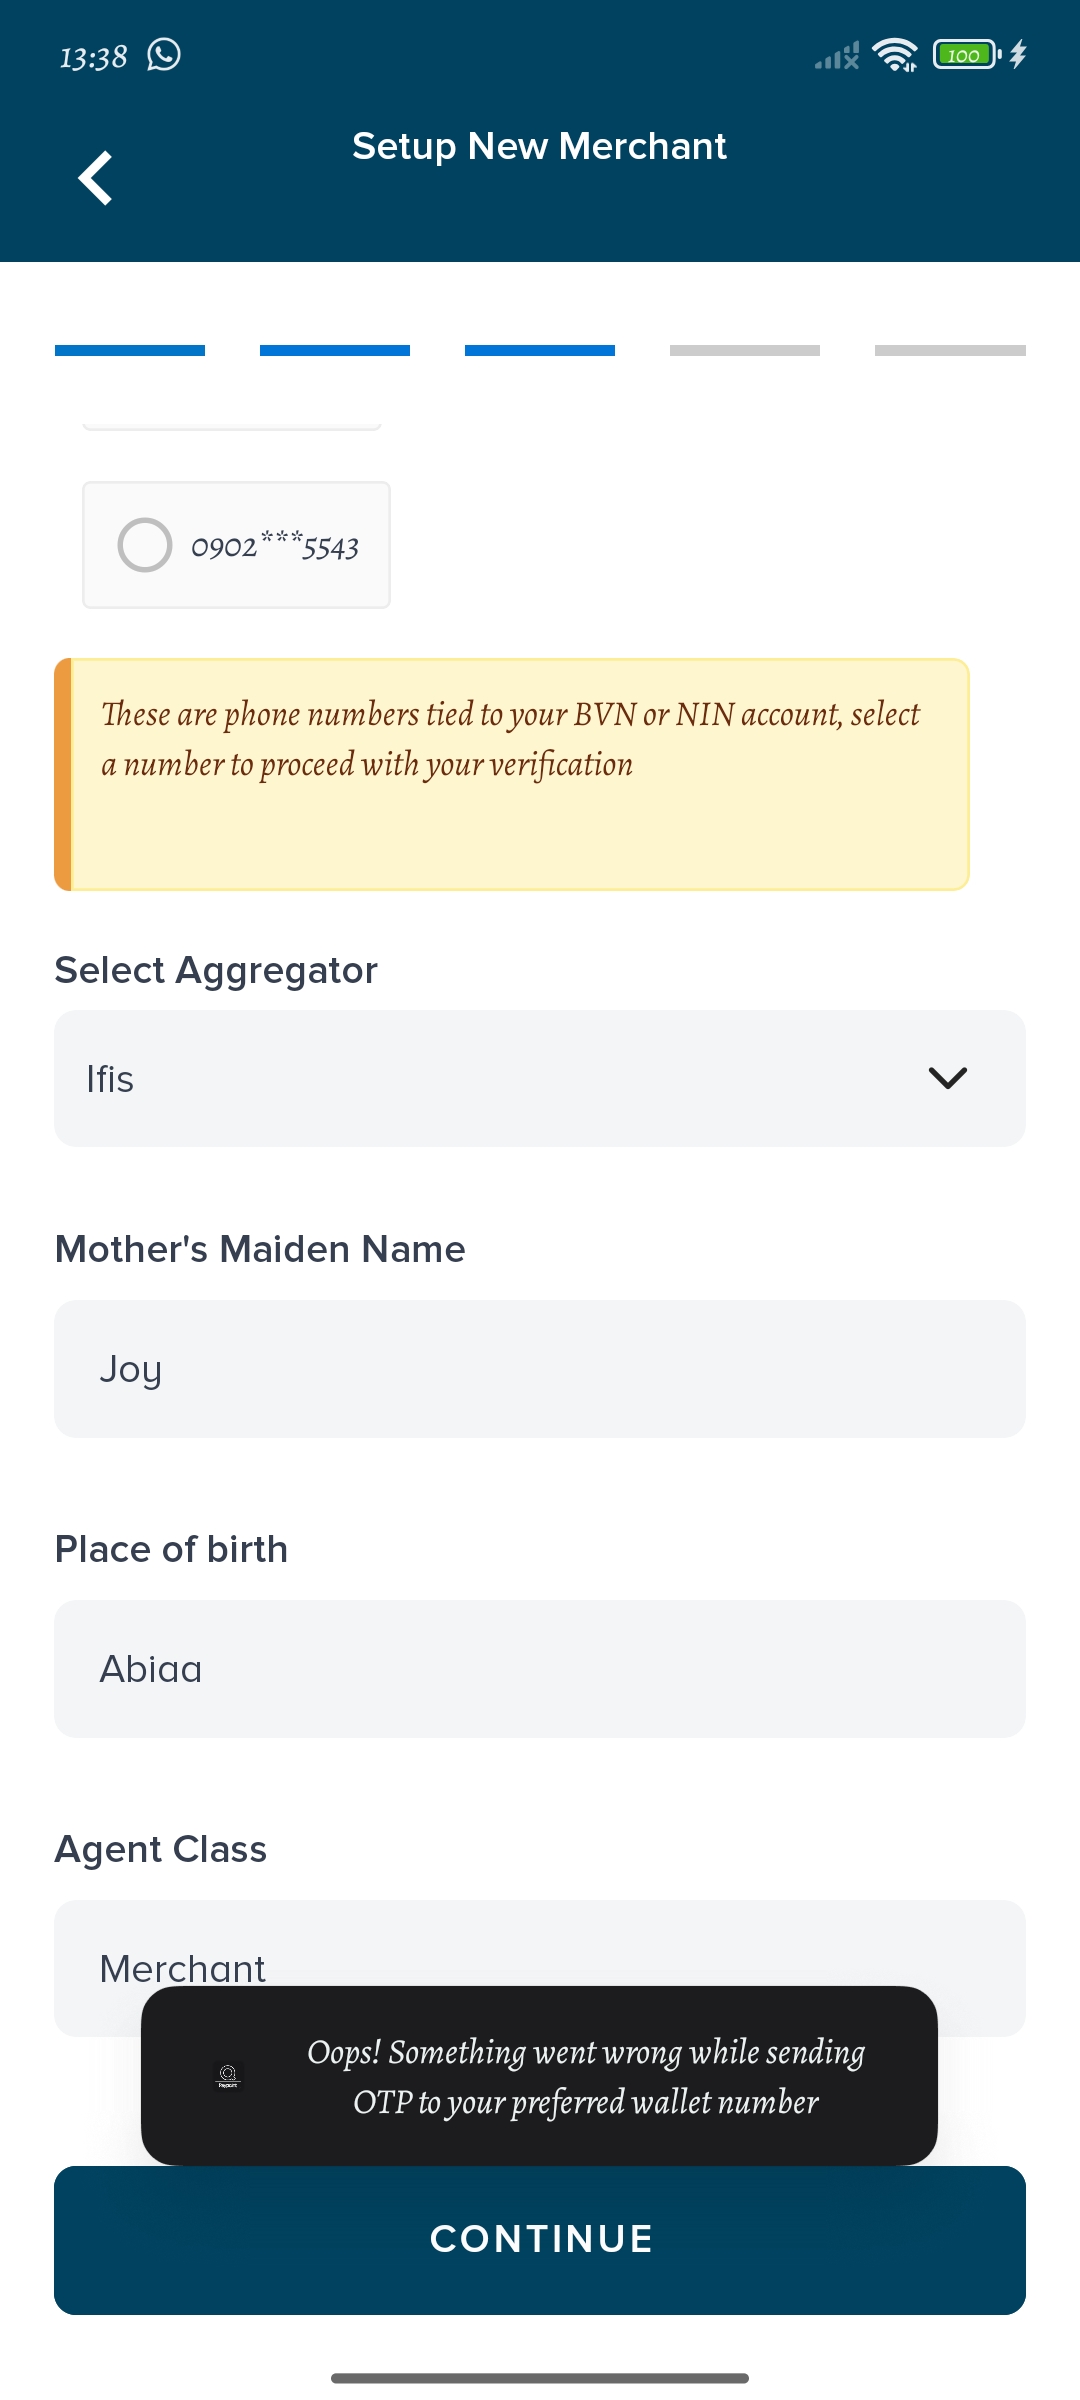
Task: Jump to the first progress step
Action: coord(130,351)
